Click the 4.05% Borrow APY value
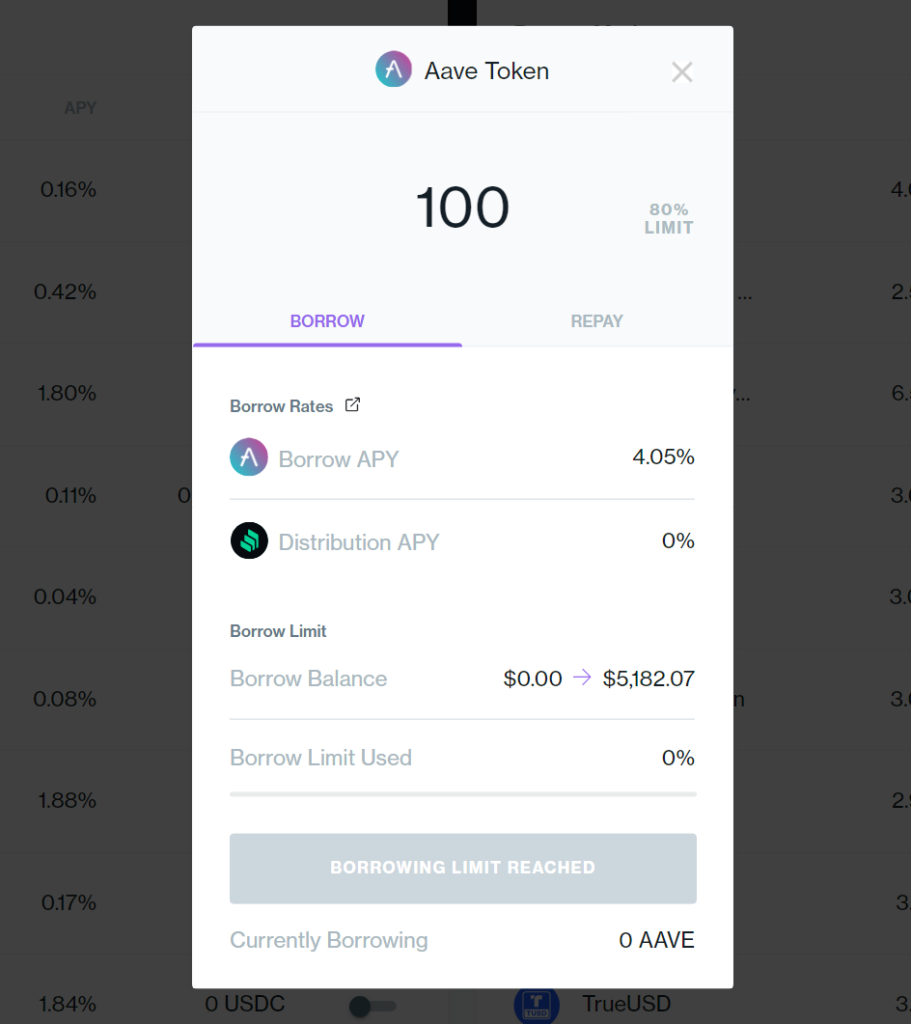The image size is (911, 1024). pos(663,457)
